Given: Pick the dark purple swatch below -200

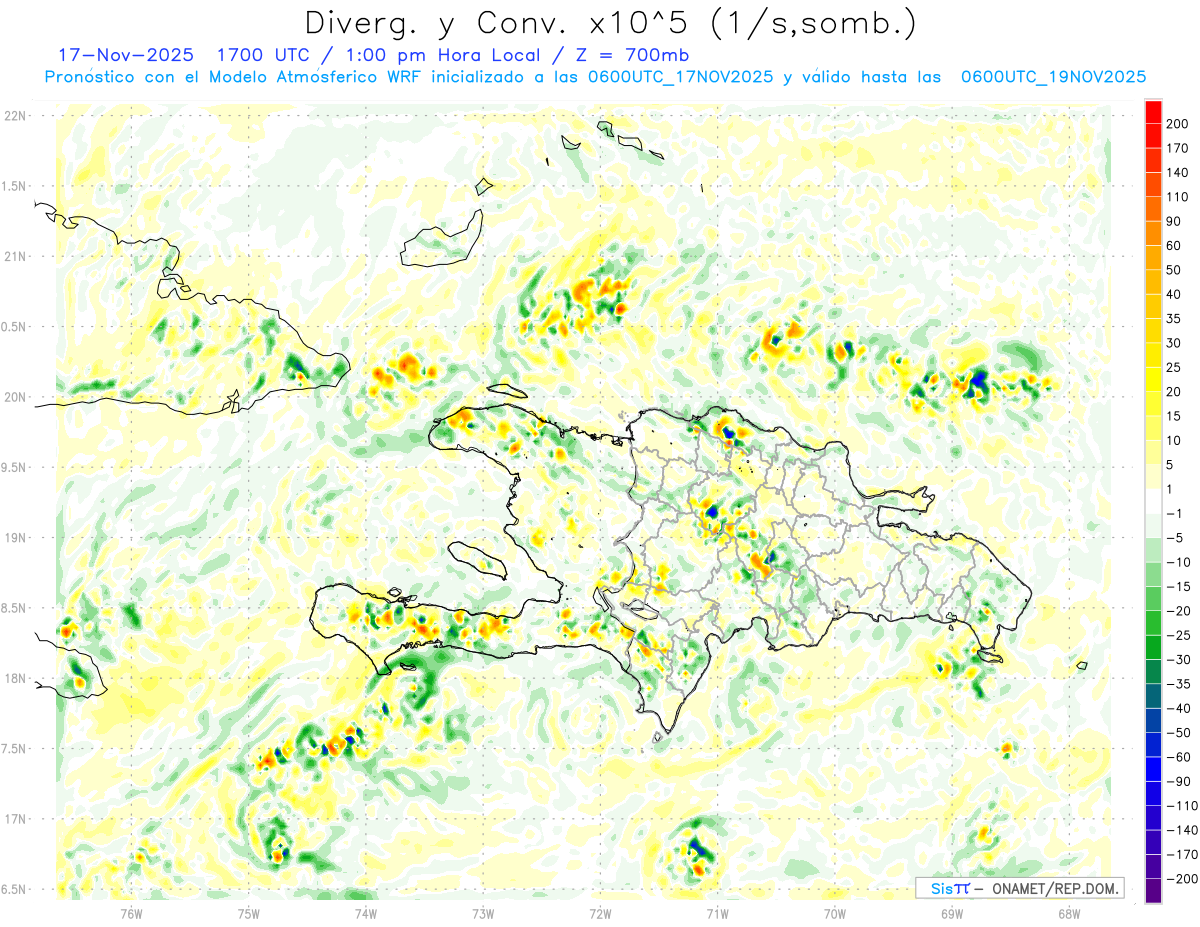Looking at the screenshot, I should coord(1153,891).
